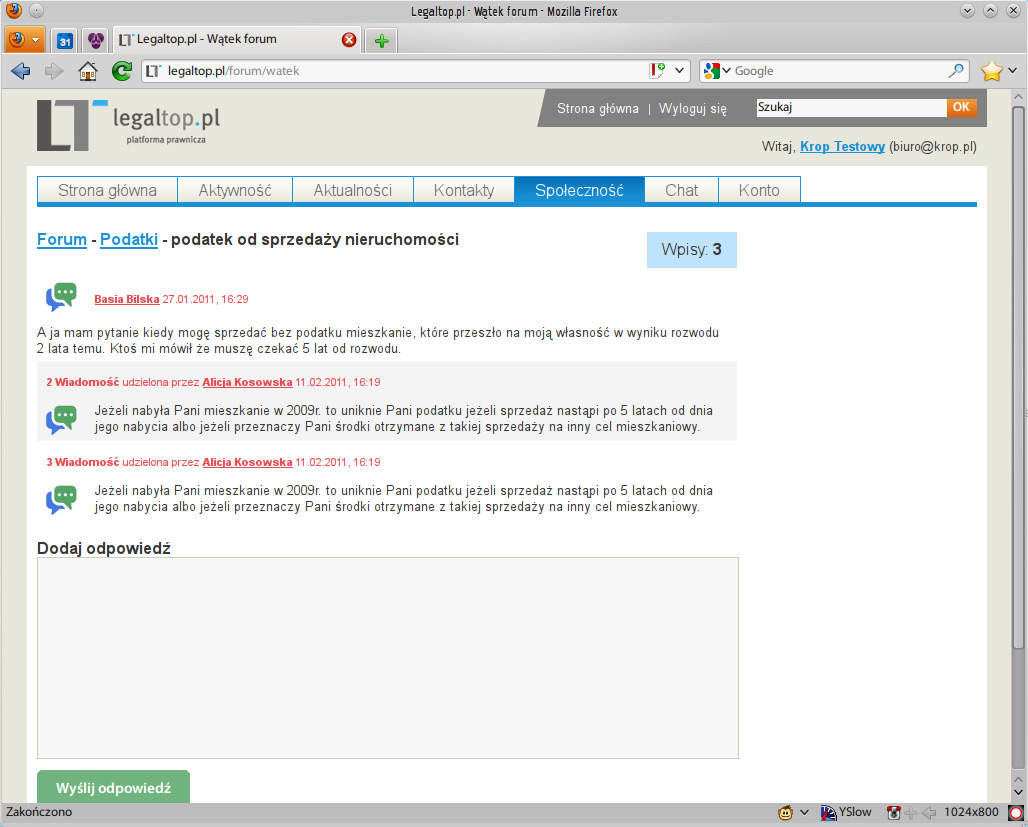Go to the Home page icon

(x=88, y=71)
